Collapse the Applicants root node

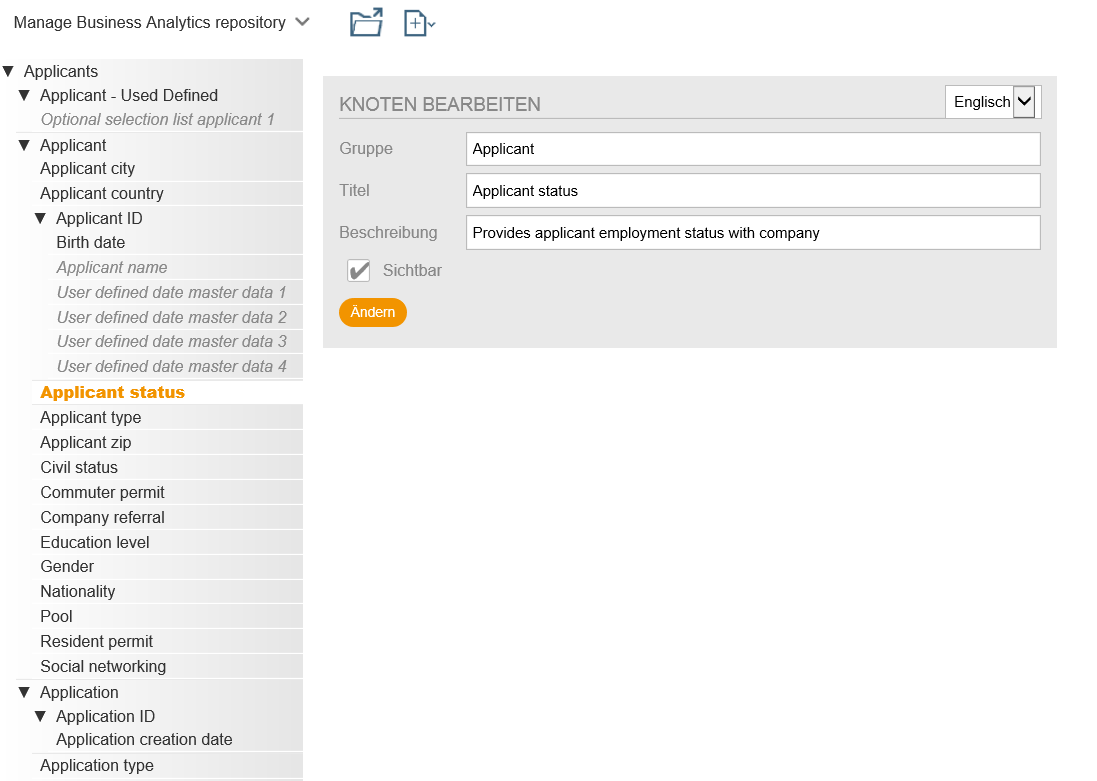9,72
